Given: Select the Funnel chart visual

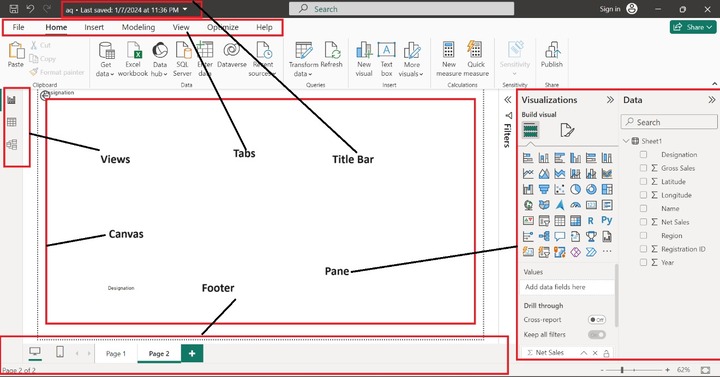Looking at the screenshot, I should point(544,189).
